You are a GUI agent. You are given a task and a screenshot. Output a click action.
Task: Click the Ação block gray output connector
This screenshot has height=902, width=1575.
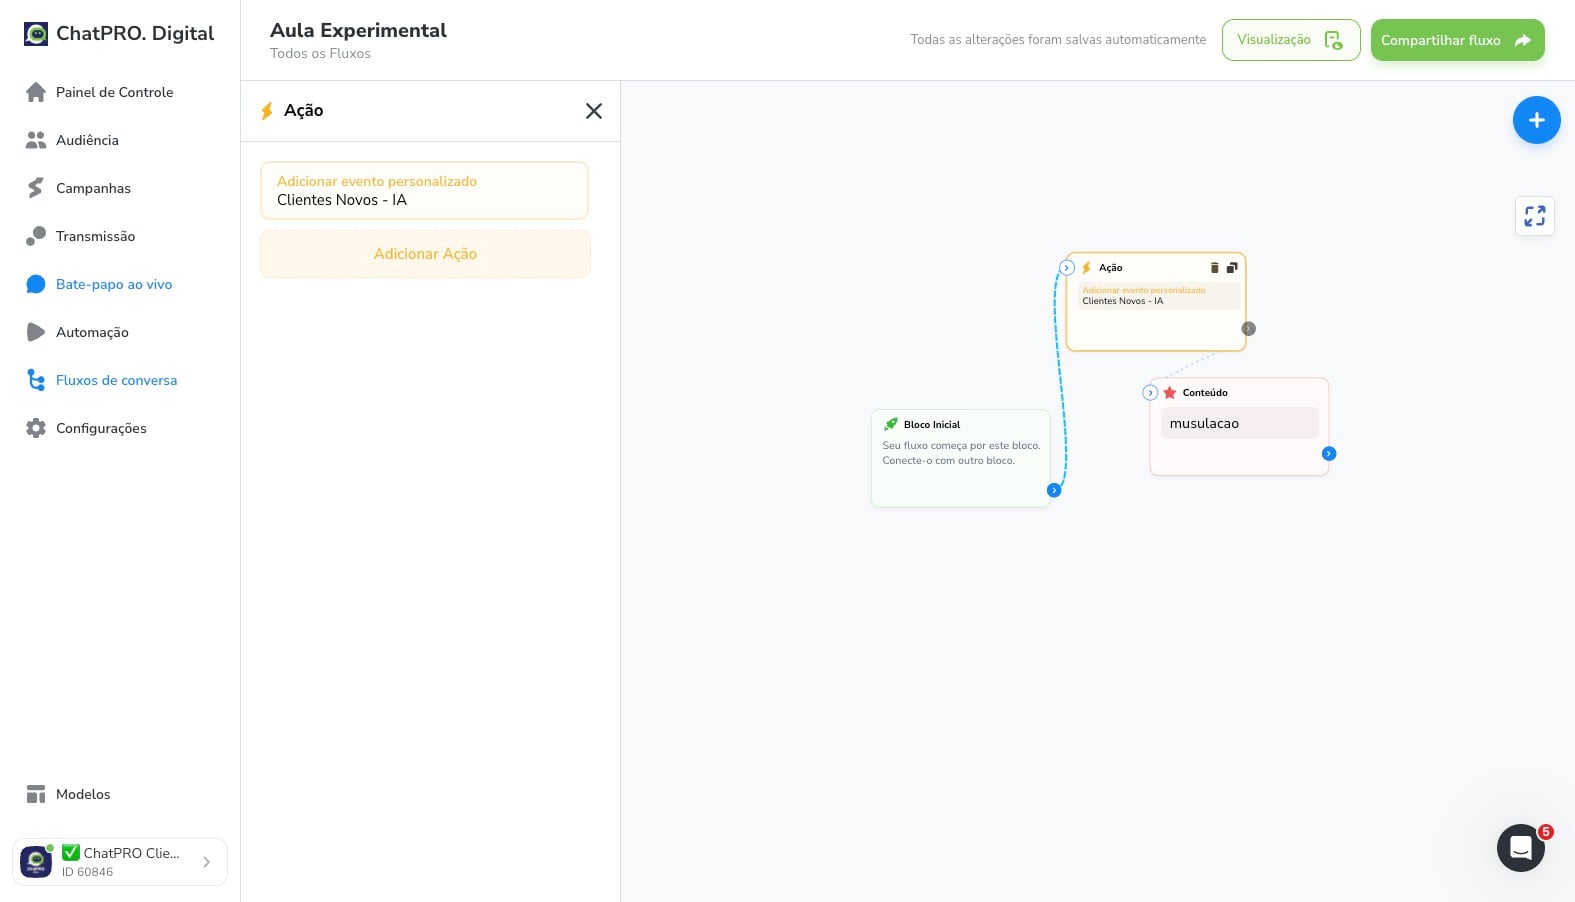[1248, 329]
